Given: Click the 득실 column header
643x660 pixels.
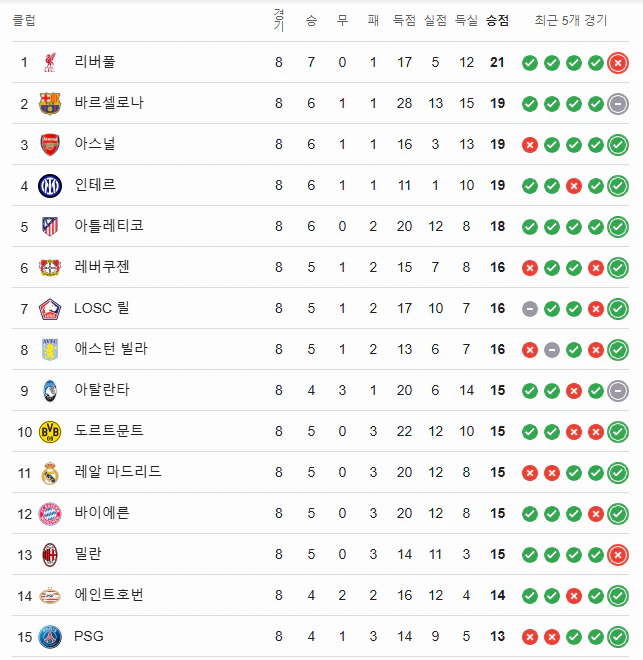Looking at the screenshot, I should (x=466, y=20).
